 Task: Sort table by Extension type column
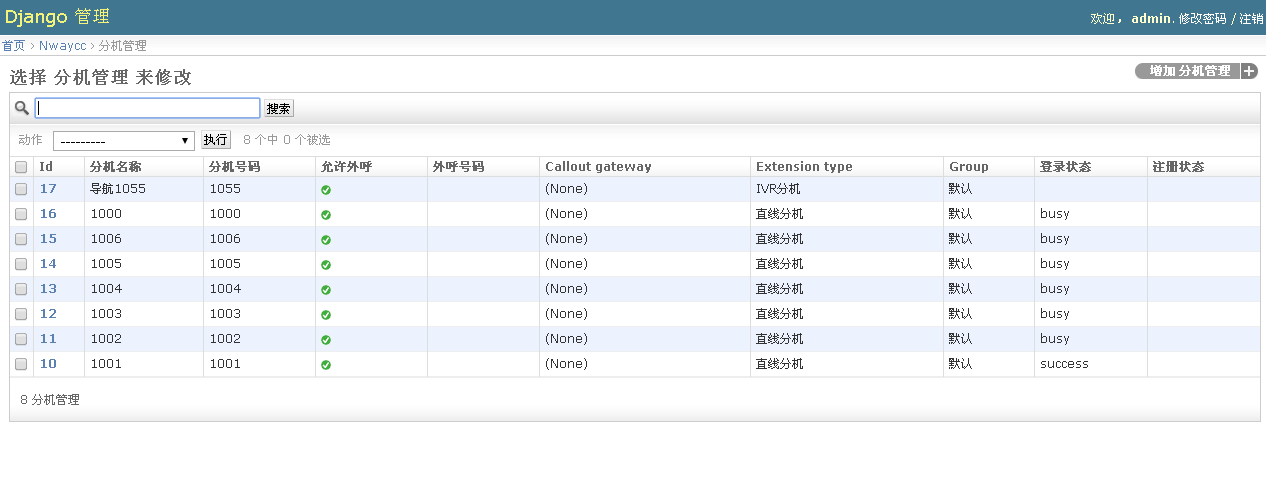pos(804,167)
